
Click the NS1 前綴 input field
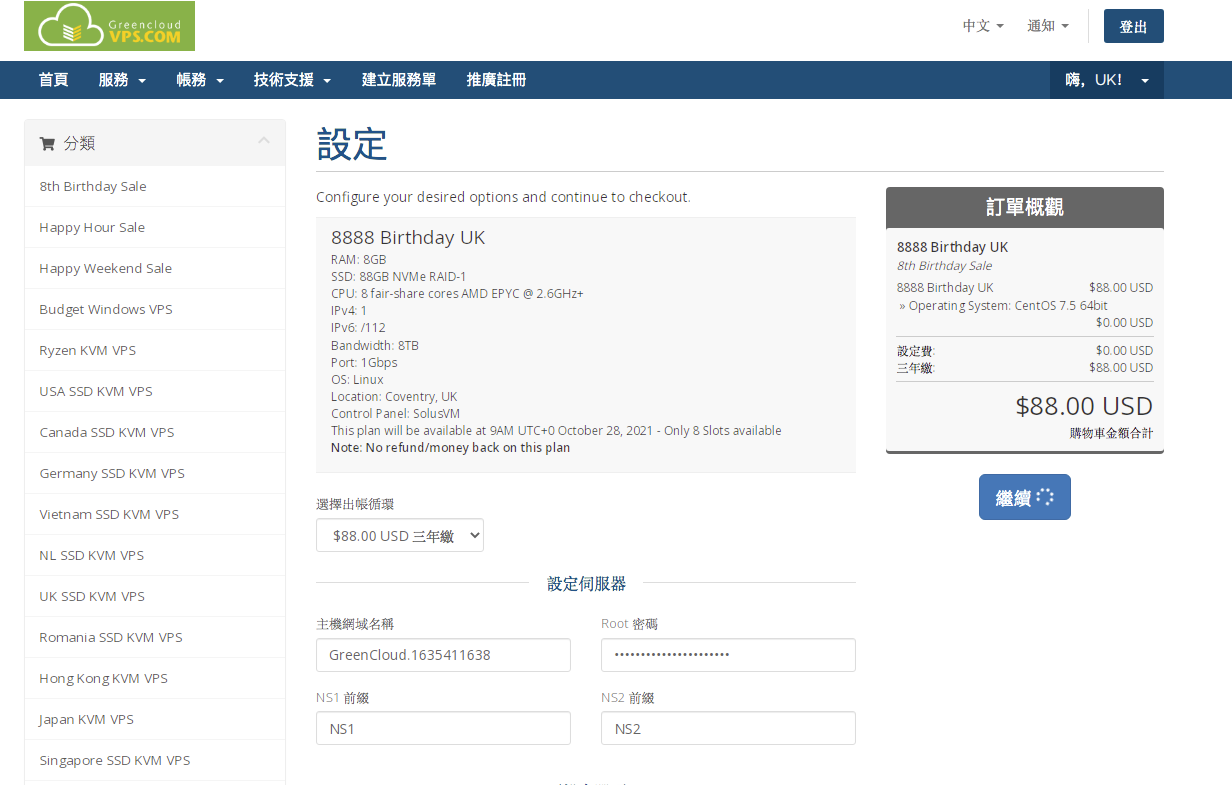tap(443, 729)
